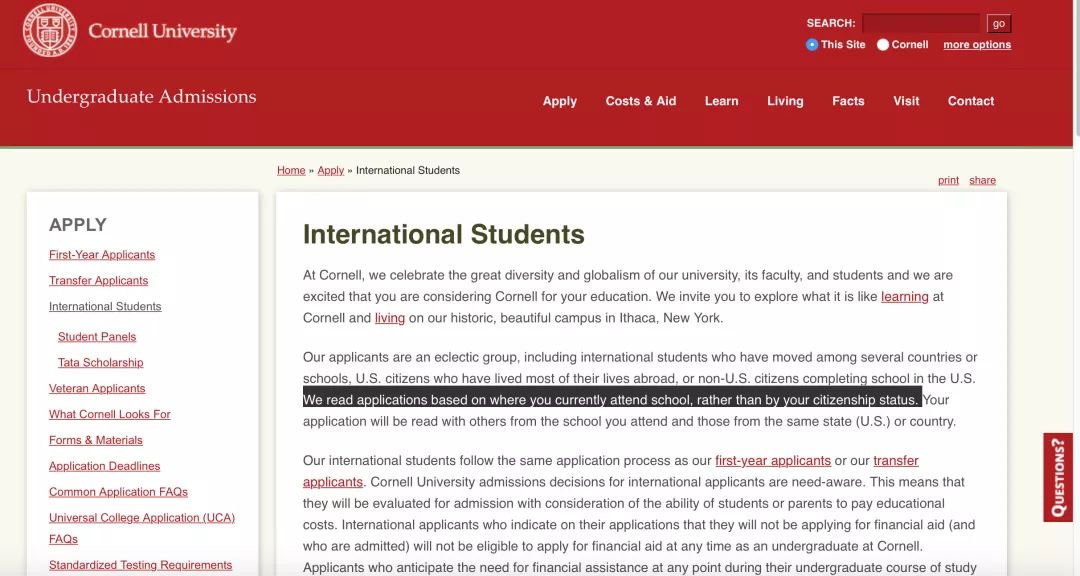This screenshot has height=576, width=1080.
Task: Click the print link
Action: [x=948, y=180]
